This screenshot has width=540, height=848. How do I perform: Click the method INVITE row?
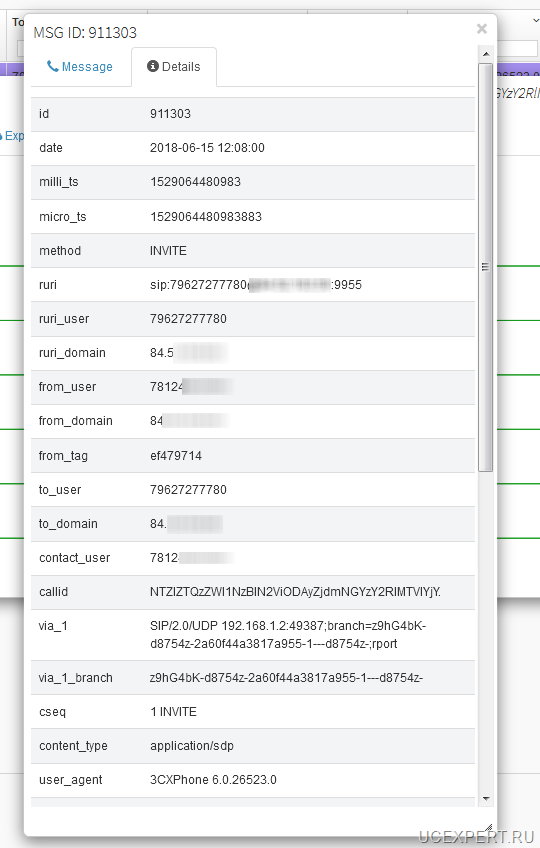[253, 251]
